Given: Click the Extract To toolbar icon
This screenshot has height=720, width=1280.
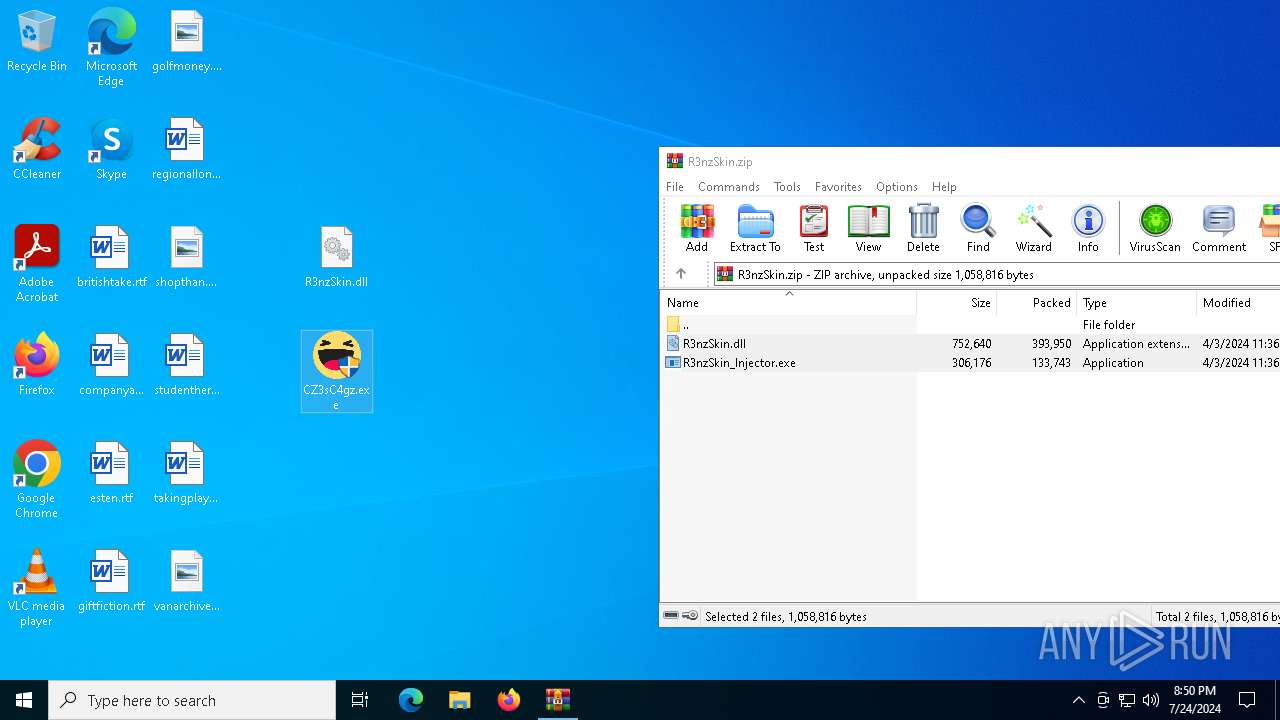Looking at the screenshot, I should coord(755,228).
